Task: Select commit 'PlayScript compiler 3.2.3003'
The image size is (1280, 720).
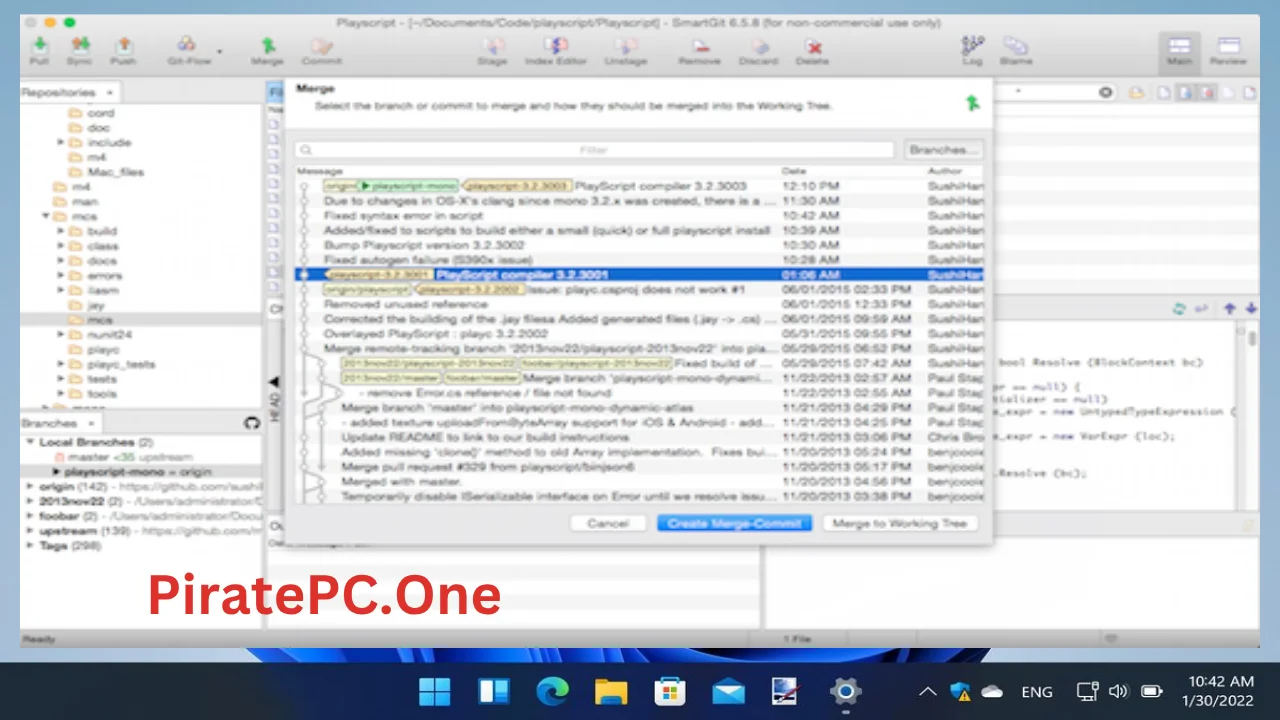Action: coord(639,186)
